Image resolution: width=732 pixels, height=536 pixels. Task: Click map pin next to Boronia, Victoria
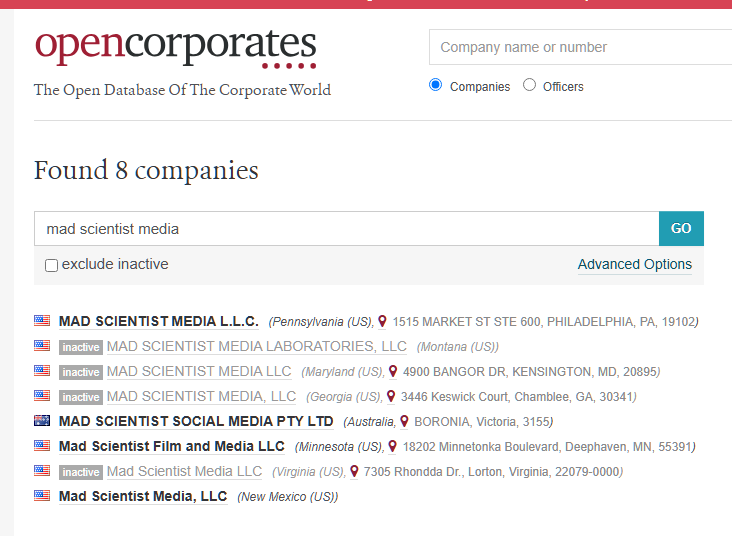coord(405,421)
